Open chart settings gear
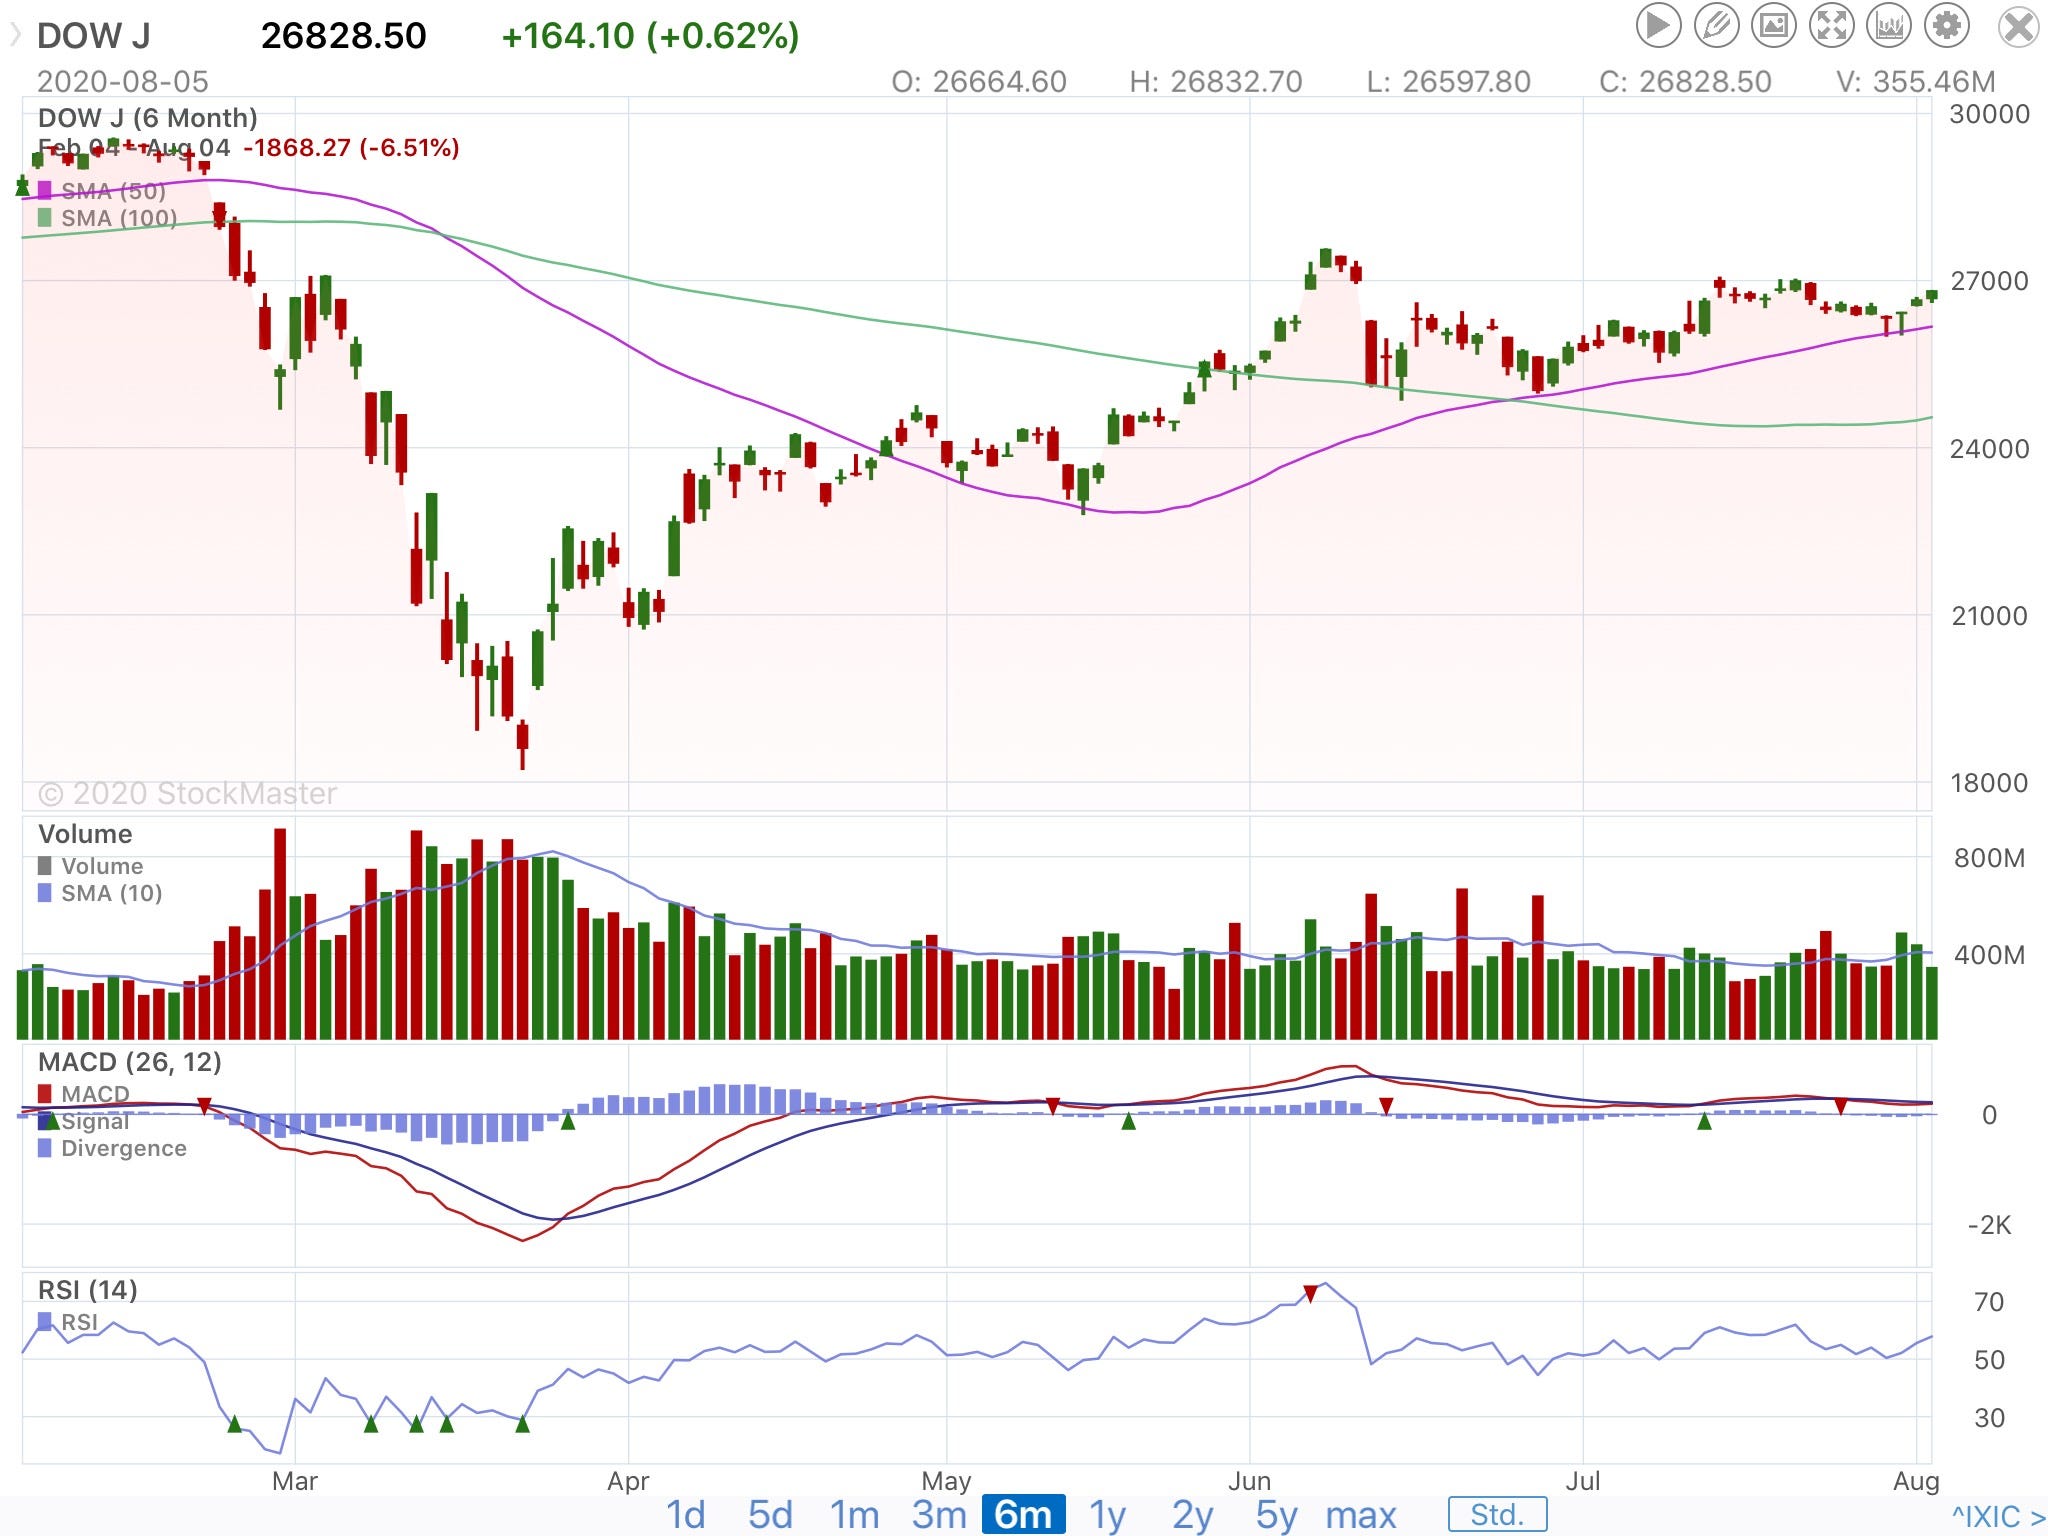This screenshot has height=1536, width=2048. (x=1946, y=26)
